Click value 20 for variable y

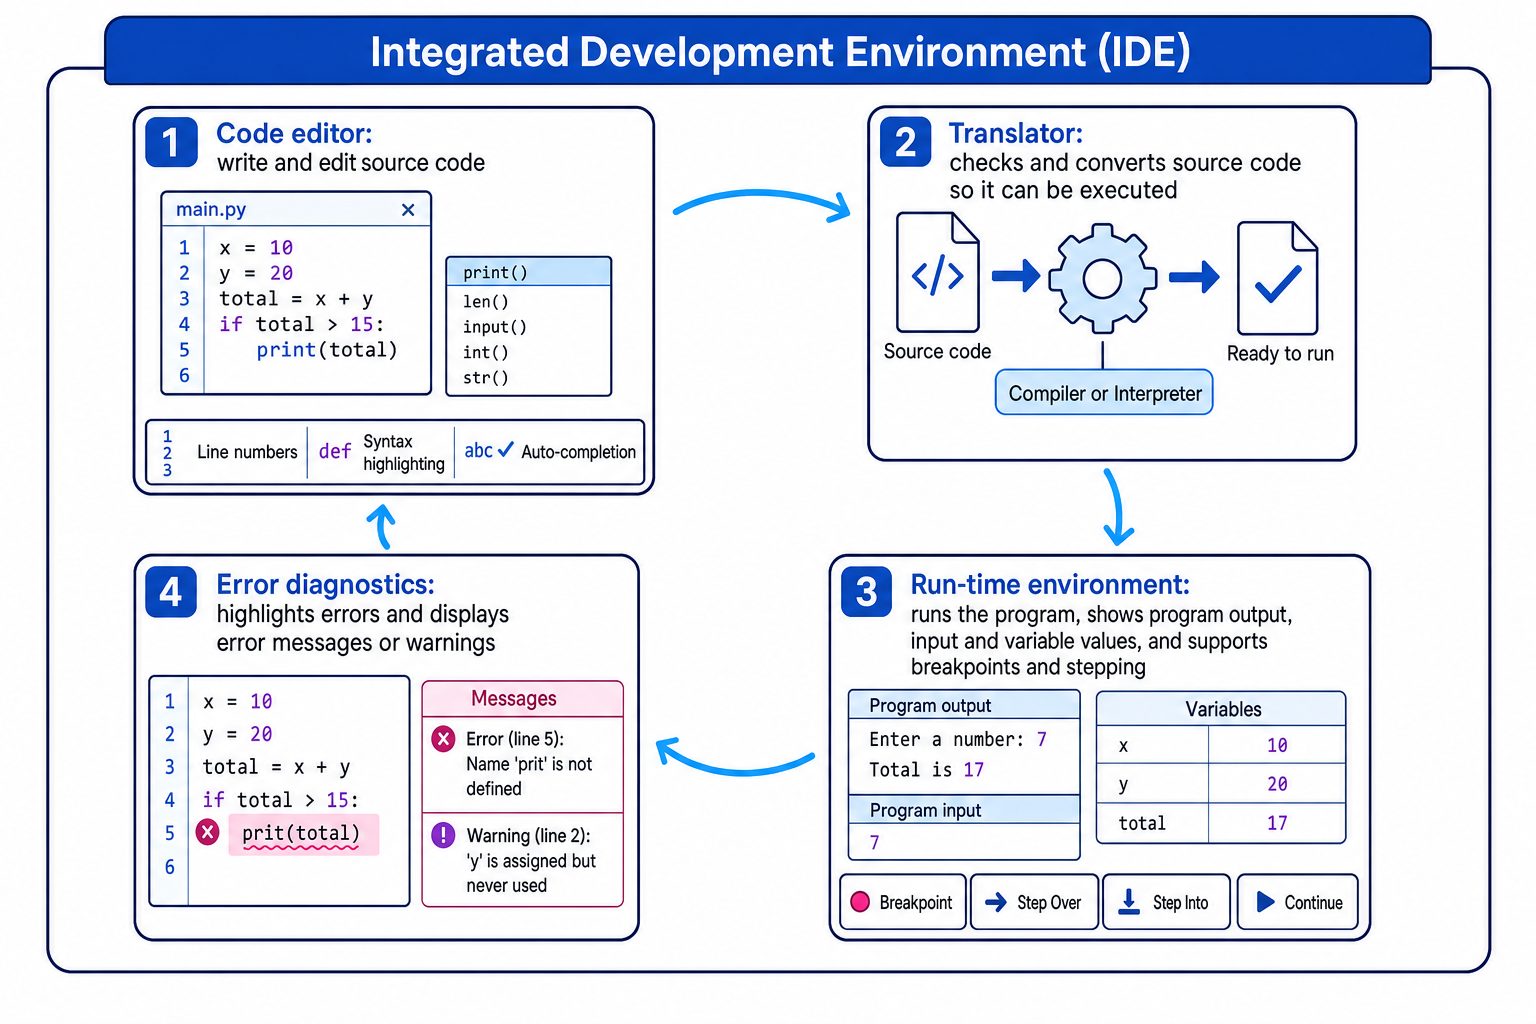(x=1277, y=784)
